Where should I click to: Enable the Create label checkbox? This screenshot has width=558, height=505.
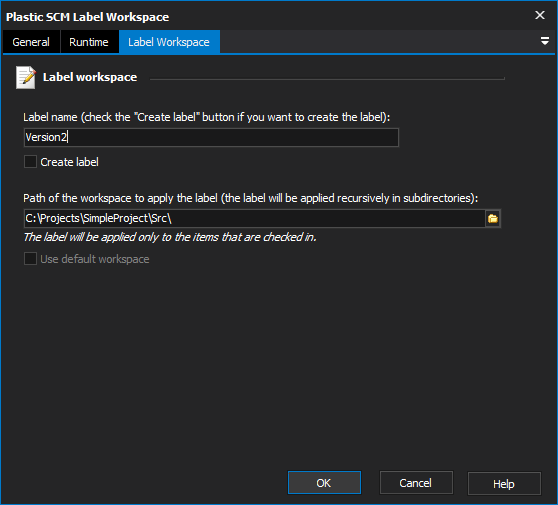pos(30,162)
